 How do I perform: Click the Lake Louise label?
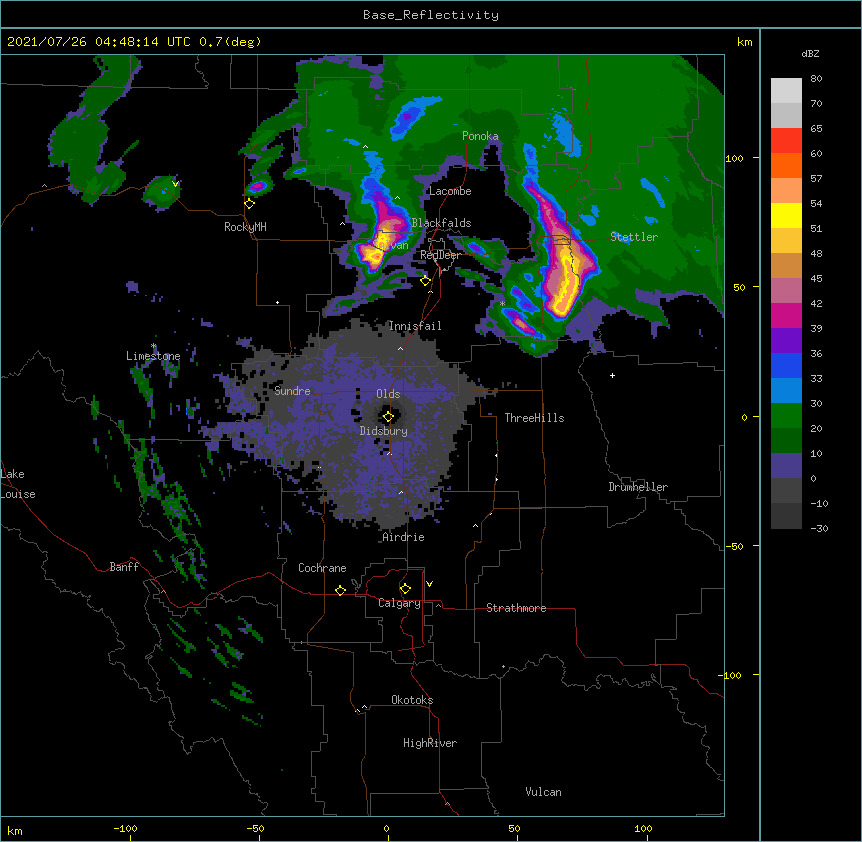click(17, 484)
